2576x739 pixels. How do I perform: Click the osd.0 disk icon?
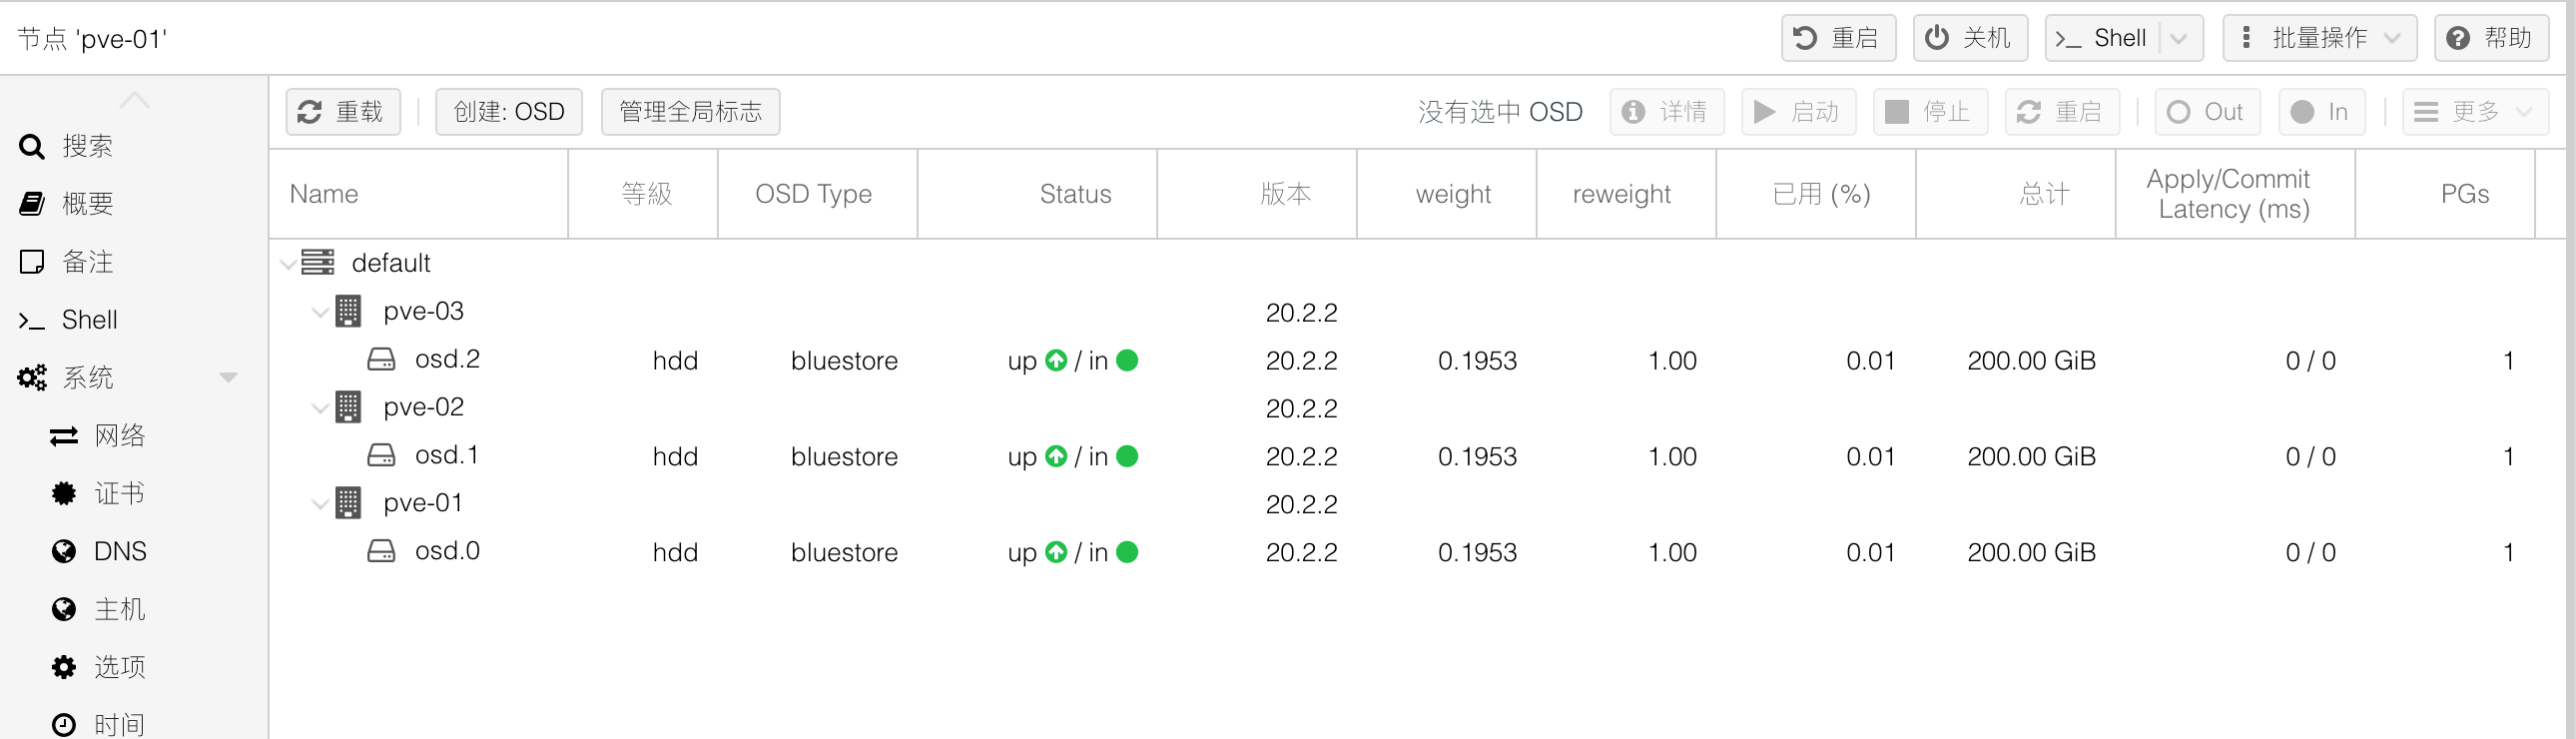coord(381,551)
